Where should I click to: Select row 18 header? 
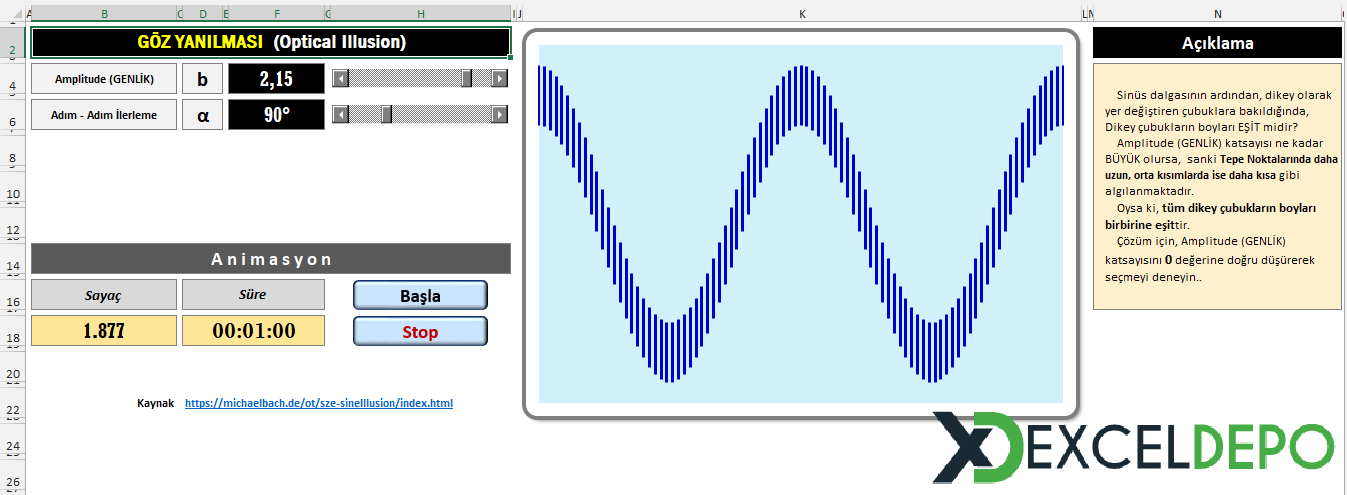tap(12, 339)
